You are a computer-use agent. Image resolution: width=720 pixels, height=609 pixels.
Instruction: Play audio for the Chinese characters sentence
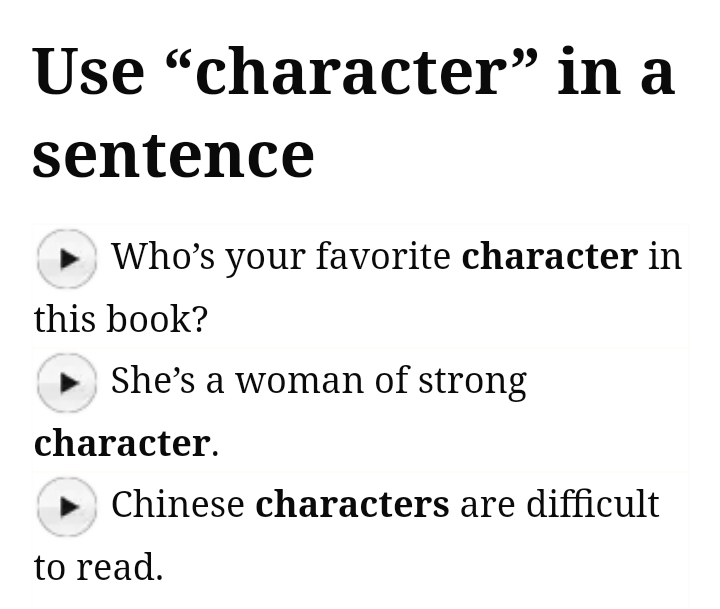click(x=67, y=507)
